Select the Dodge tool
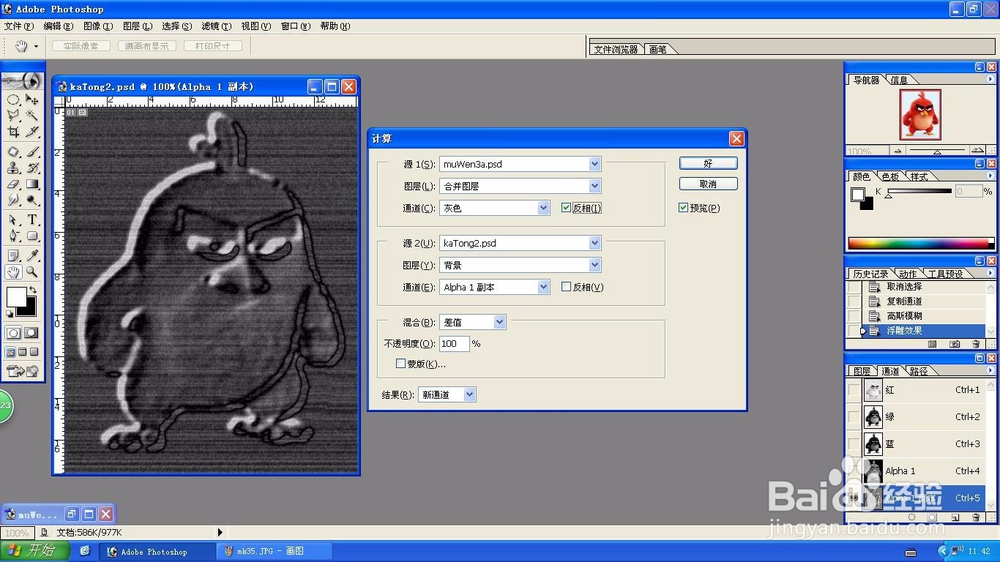 tap(32, 200)
